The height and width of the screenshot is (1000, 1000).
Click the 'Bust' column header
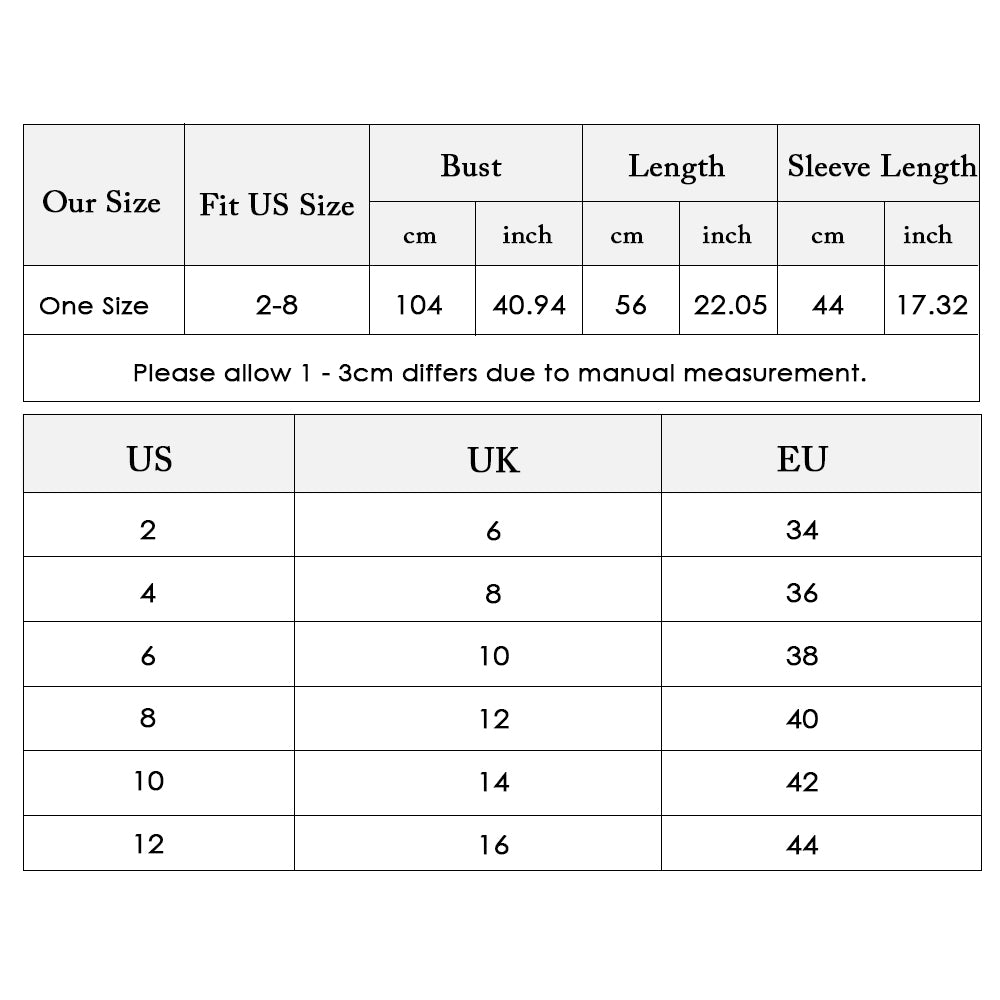(x=476, y=163)
